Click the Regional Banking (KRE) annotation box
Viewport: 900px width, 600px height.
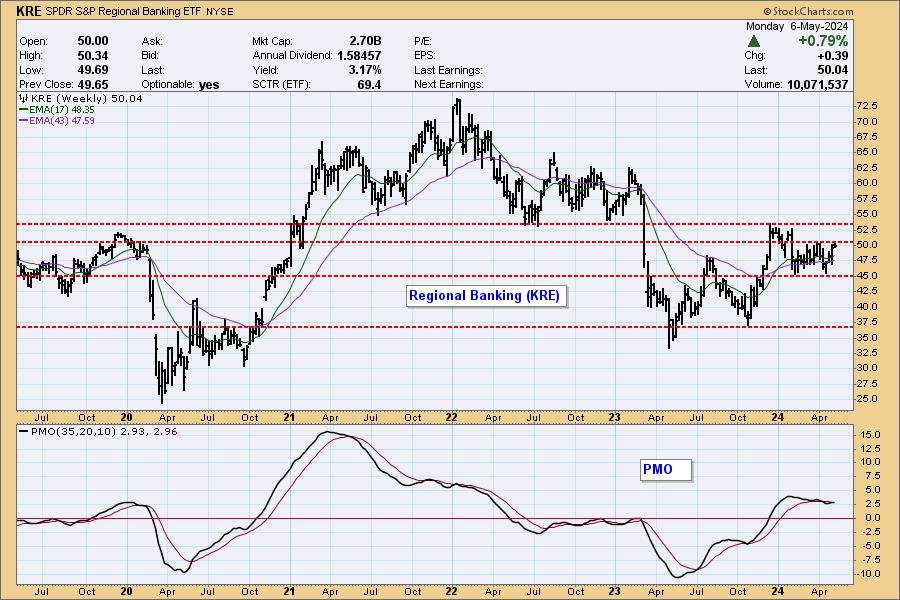[x=486, y=296]
